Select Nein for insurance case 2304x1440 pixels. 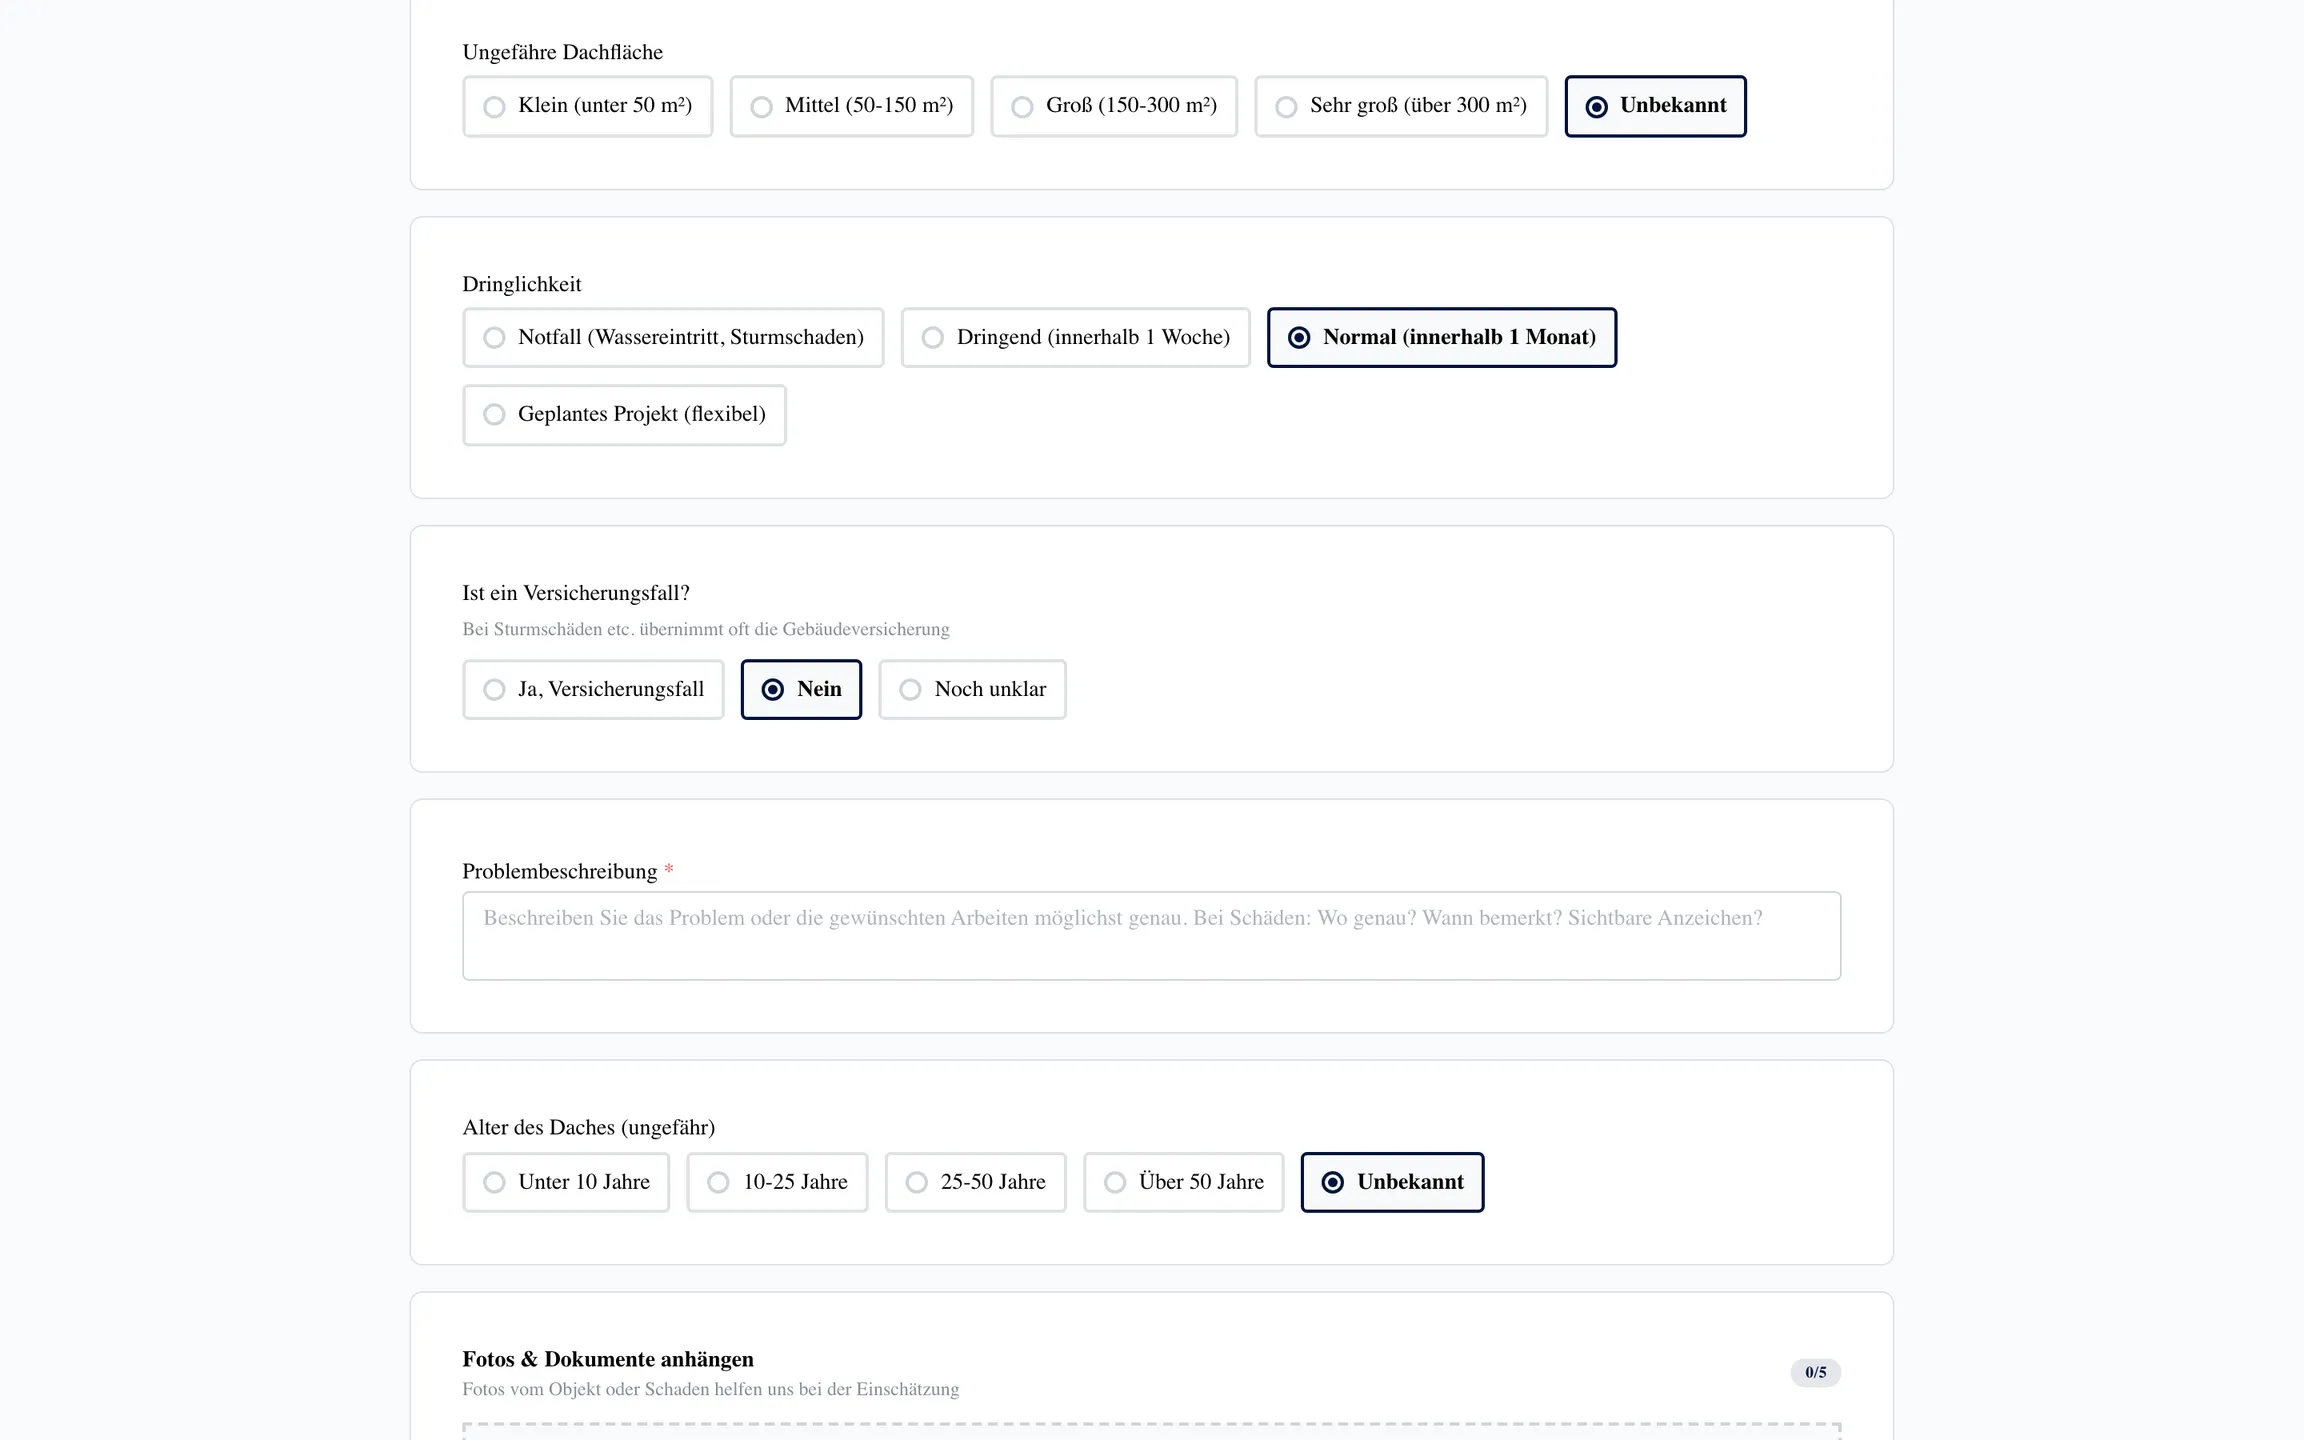coord(800,690)
